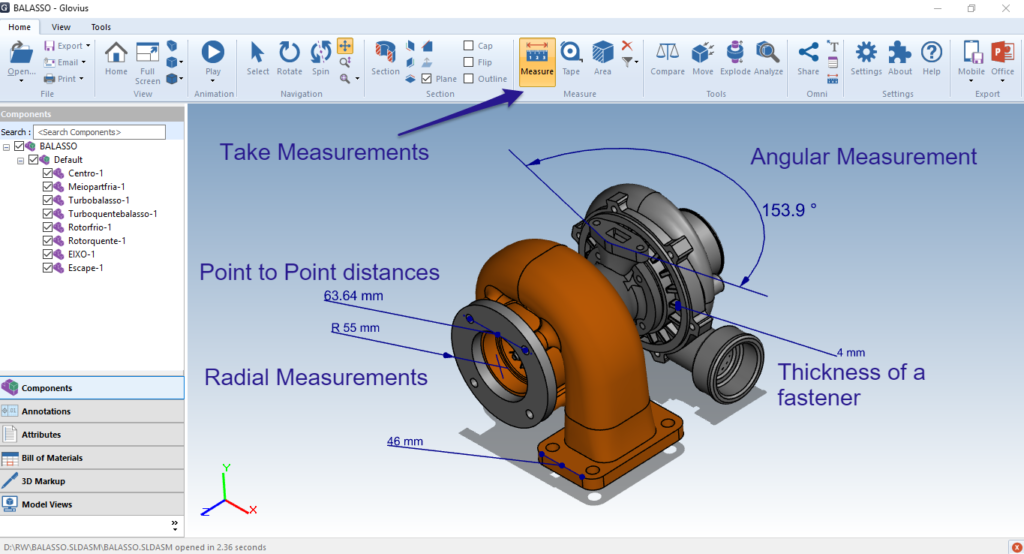
Task: Open Help from the ribbon
Action: 932,52
